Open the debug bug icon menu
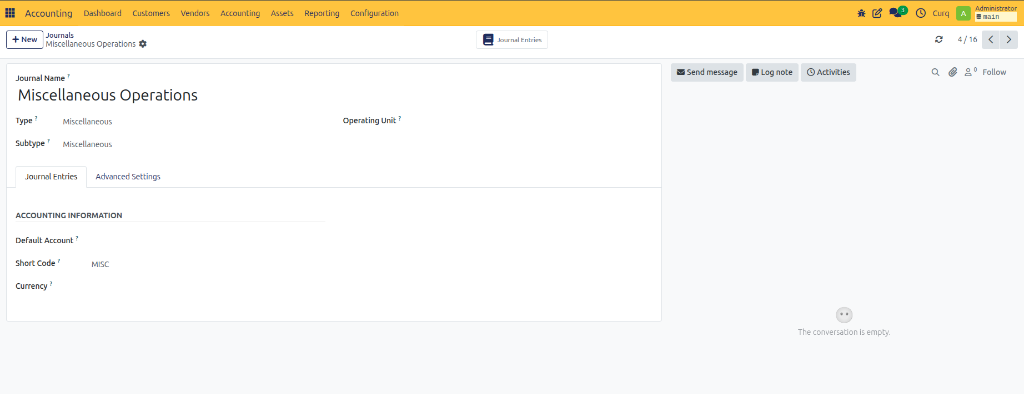Viewport: 1024px width, 394px height. pyautogui.click(x=861, y=13)
